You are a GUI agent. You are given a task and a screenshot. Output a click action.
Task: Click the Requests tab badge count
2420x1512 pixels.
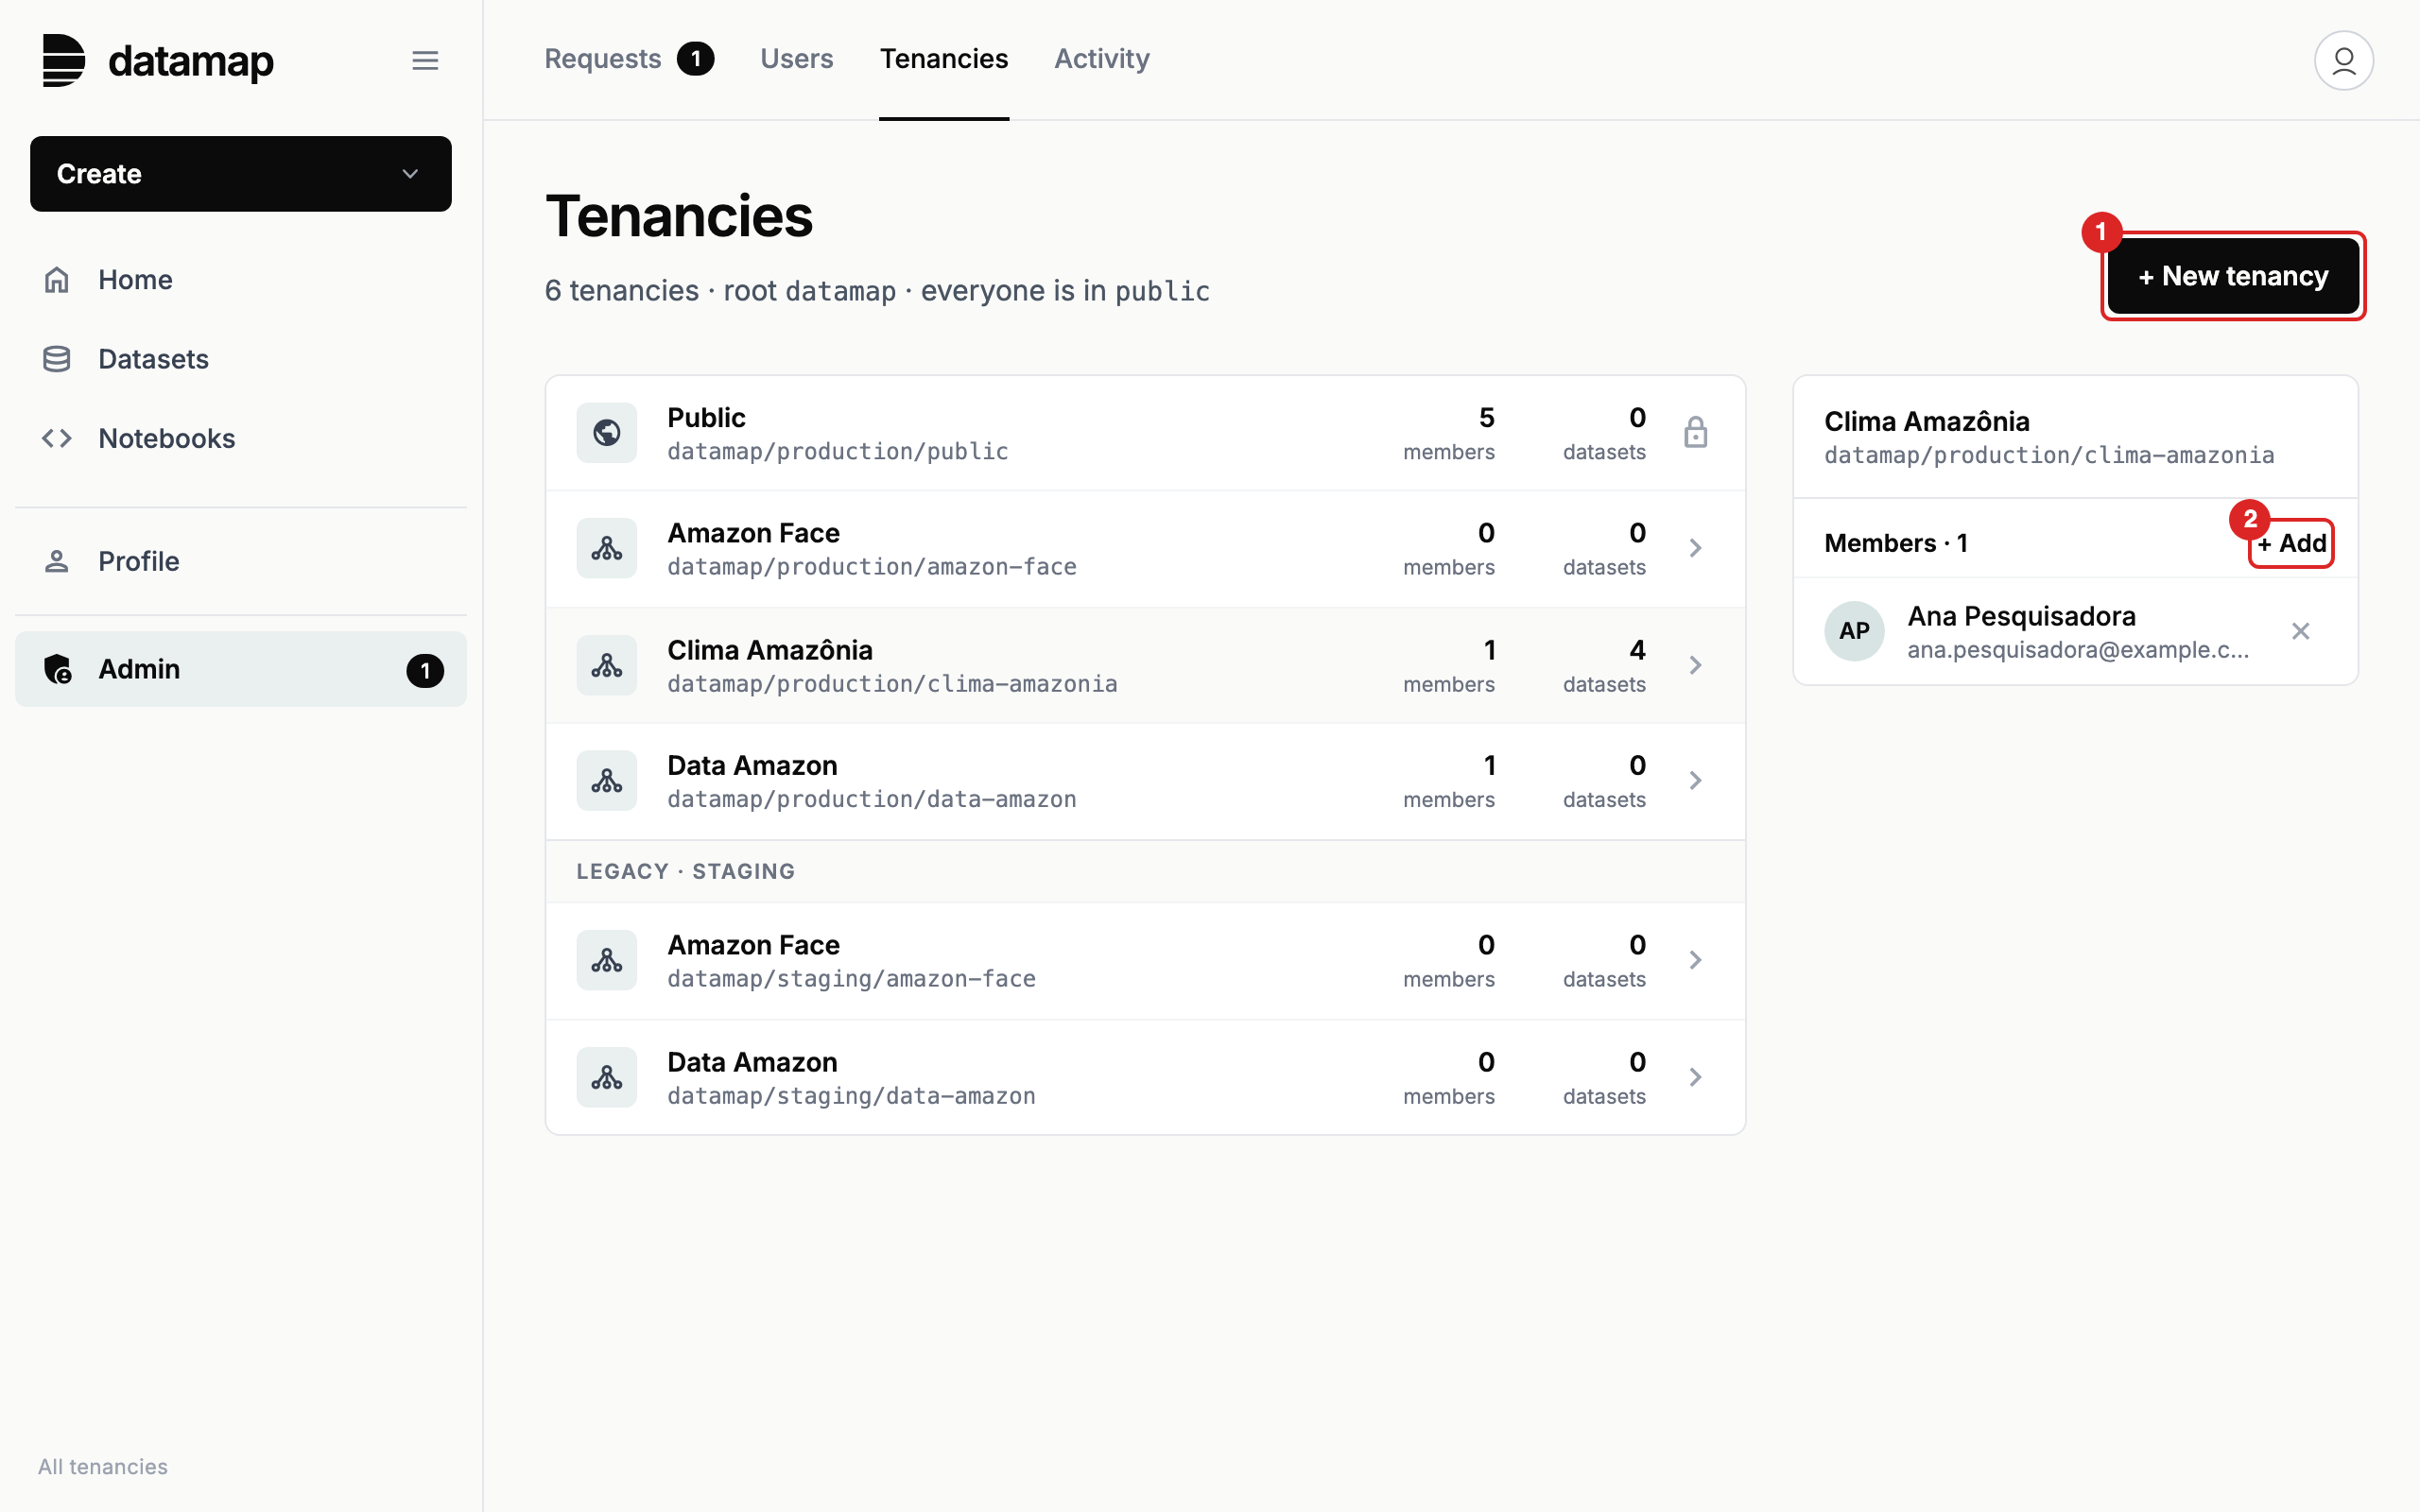(x=696, y=59)
